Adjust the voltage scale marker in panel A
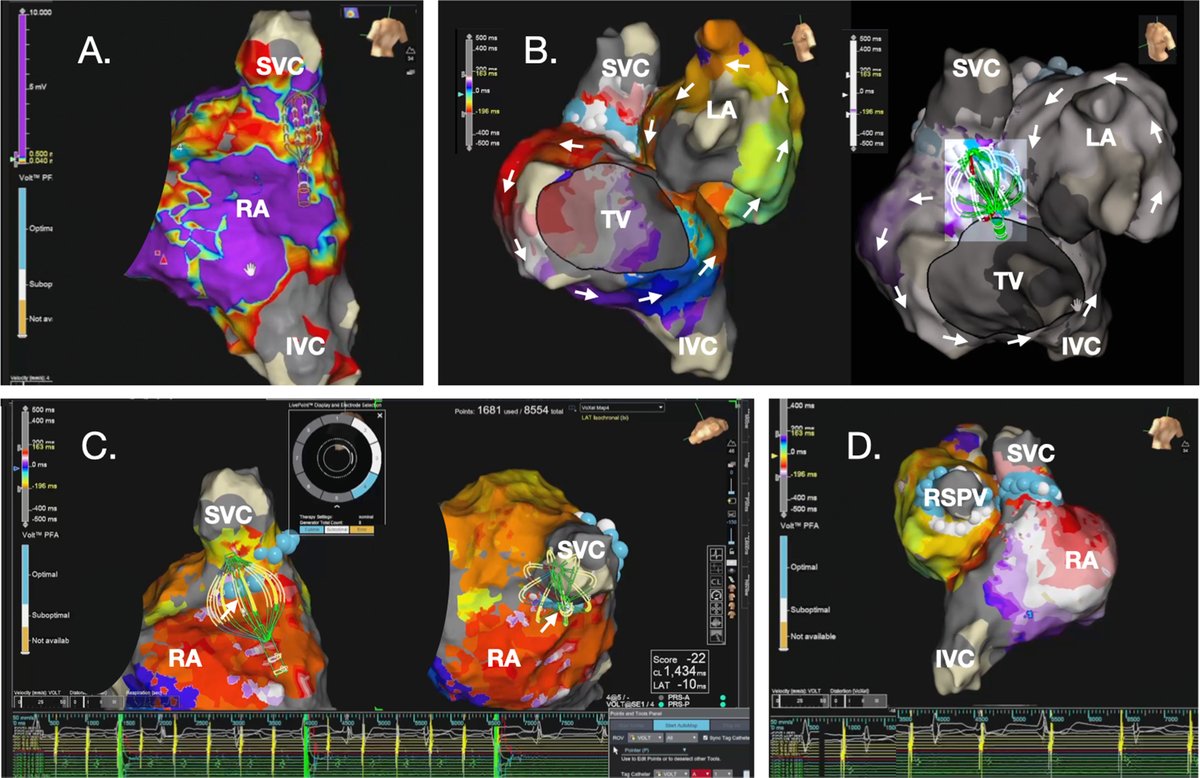Viewport: 1200px width, 778px height. click(12, 159)
